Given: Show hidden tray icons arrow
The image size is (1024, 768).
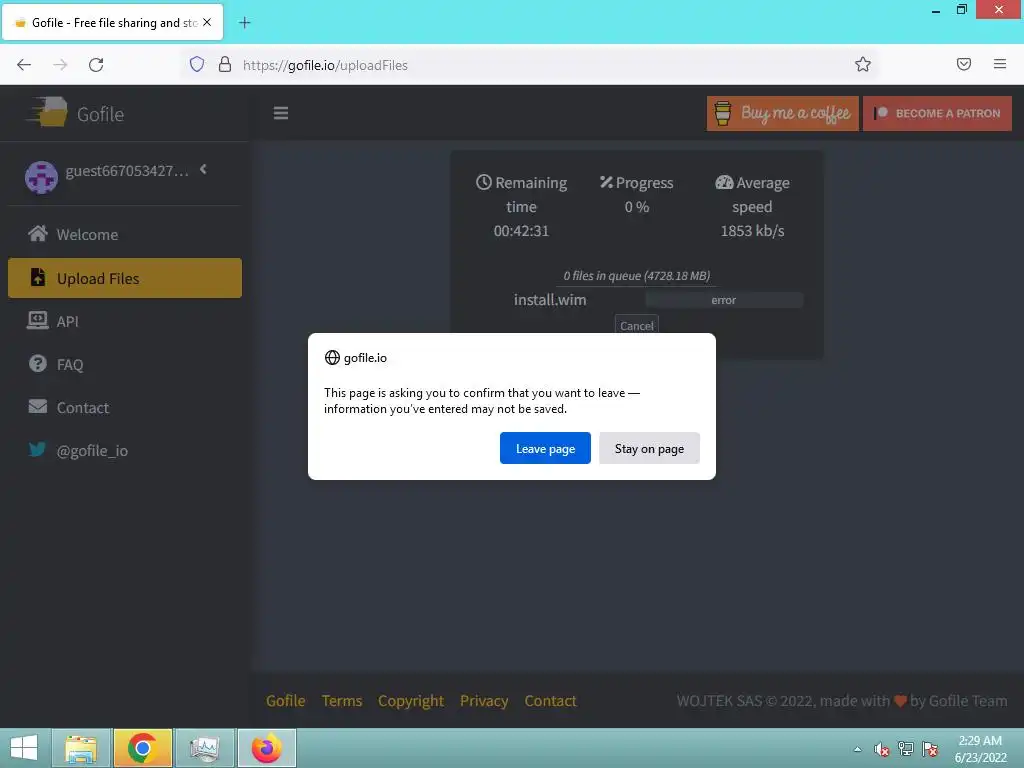Looking at the screenshot, I should (x=857, y=749).
